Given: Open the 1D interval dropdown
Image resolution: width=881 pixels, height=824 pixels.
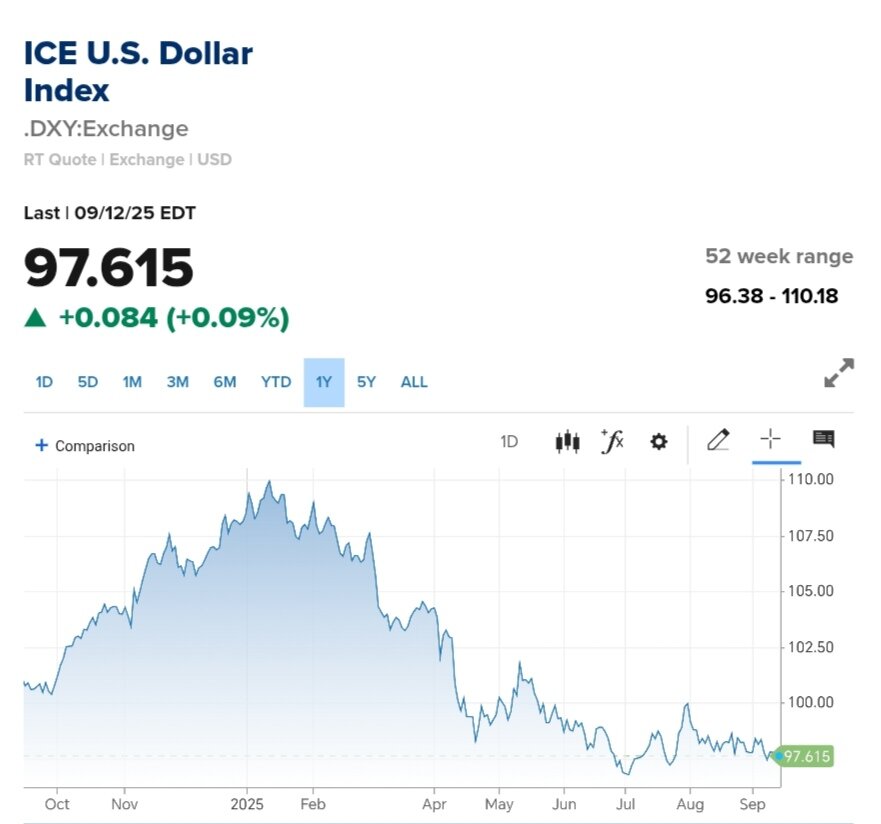Looking at the screenshot, I should (509, 441).
